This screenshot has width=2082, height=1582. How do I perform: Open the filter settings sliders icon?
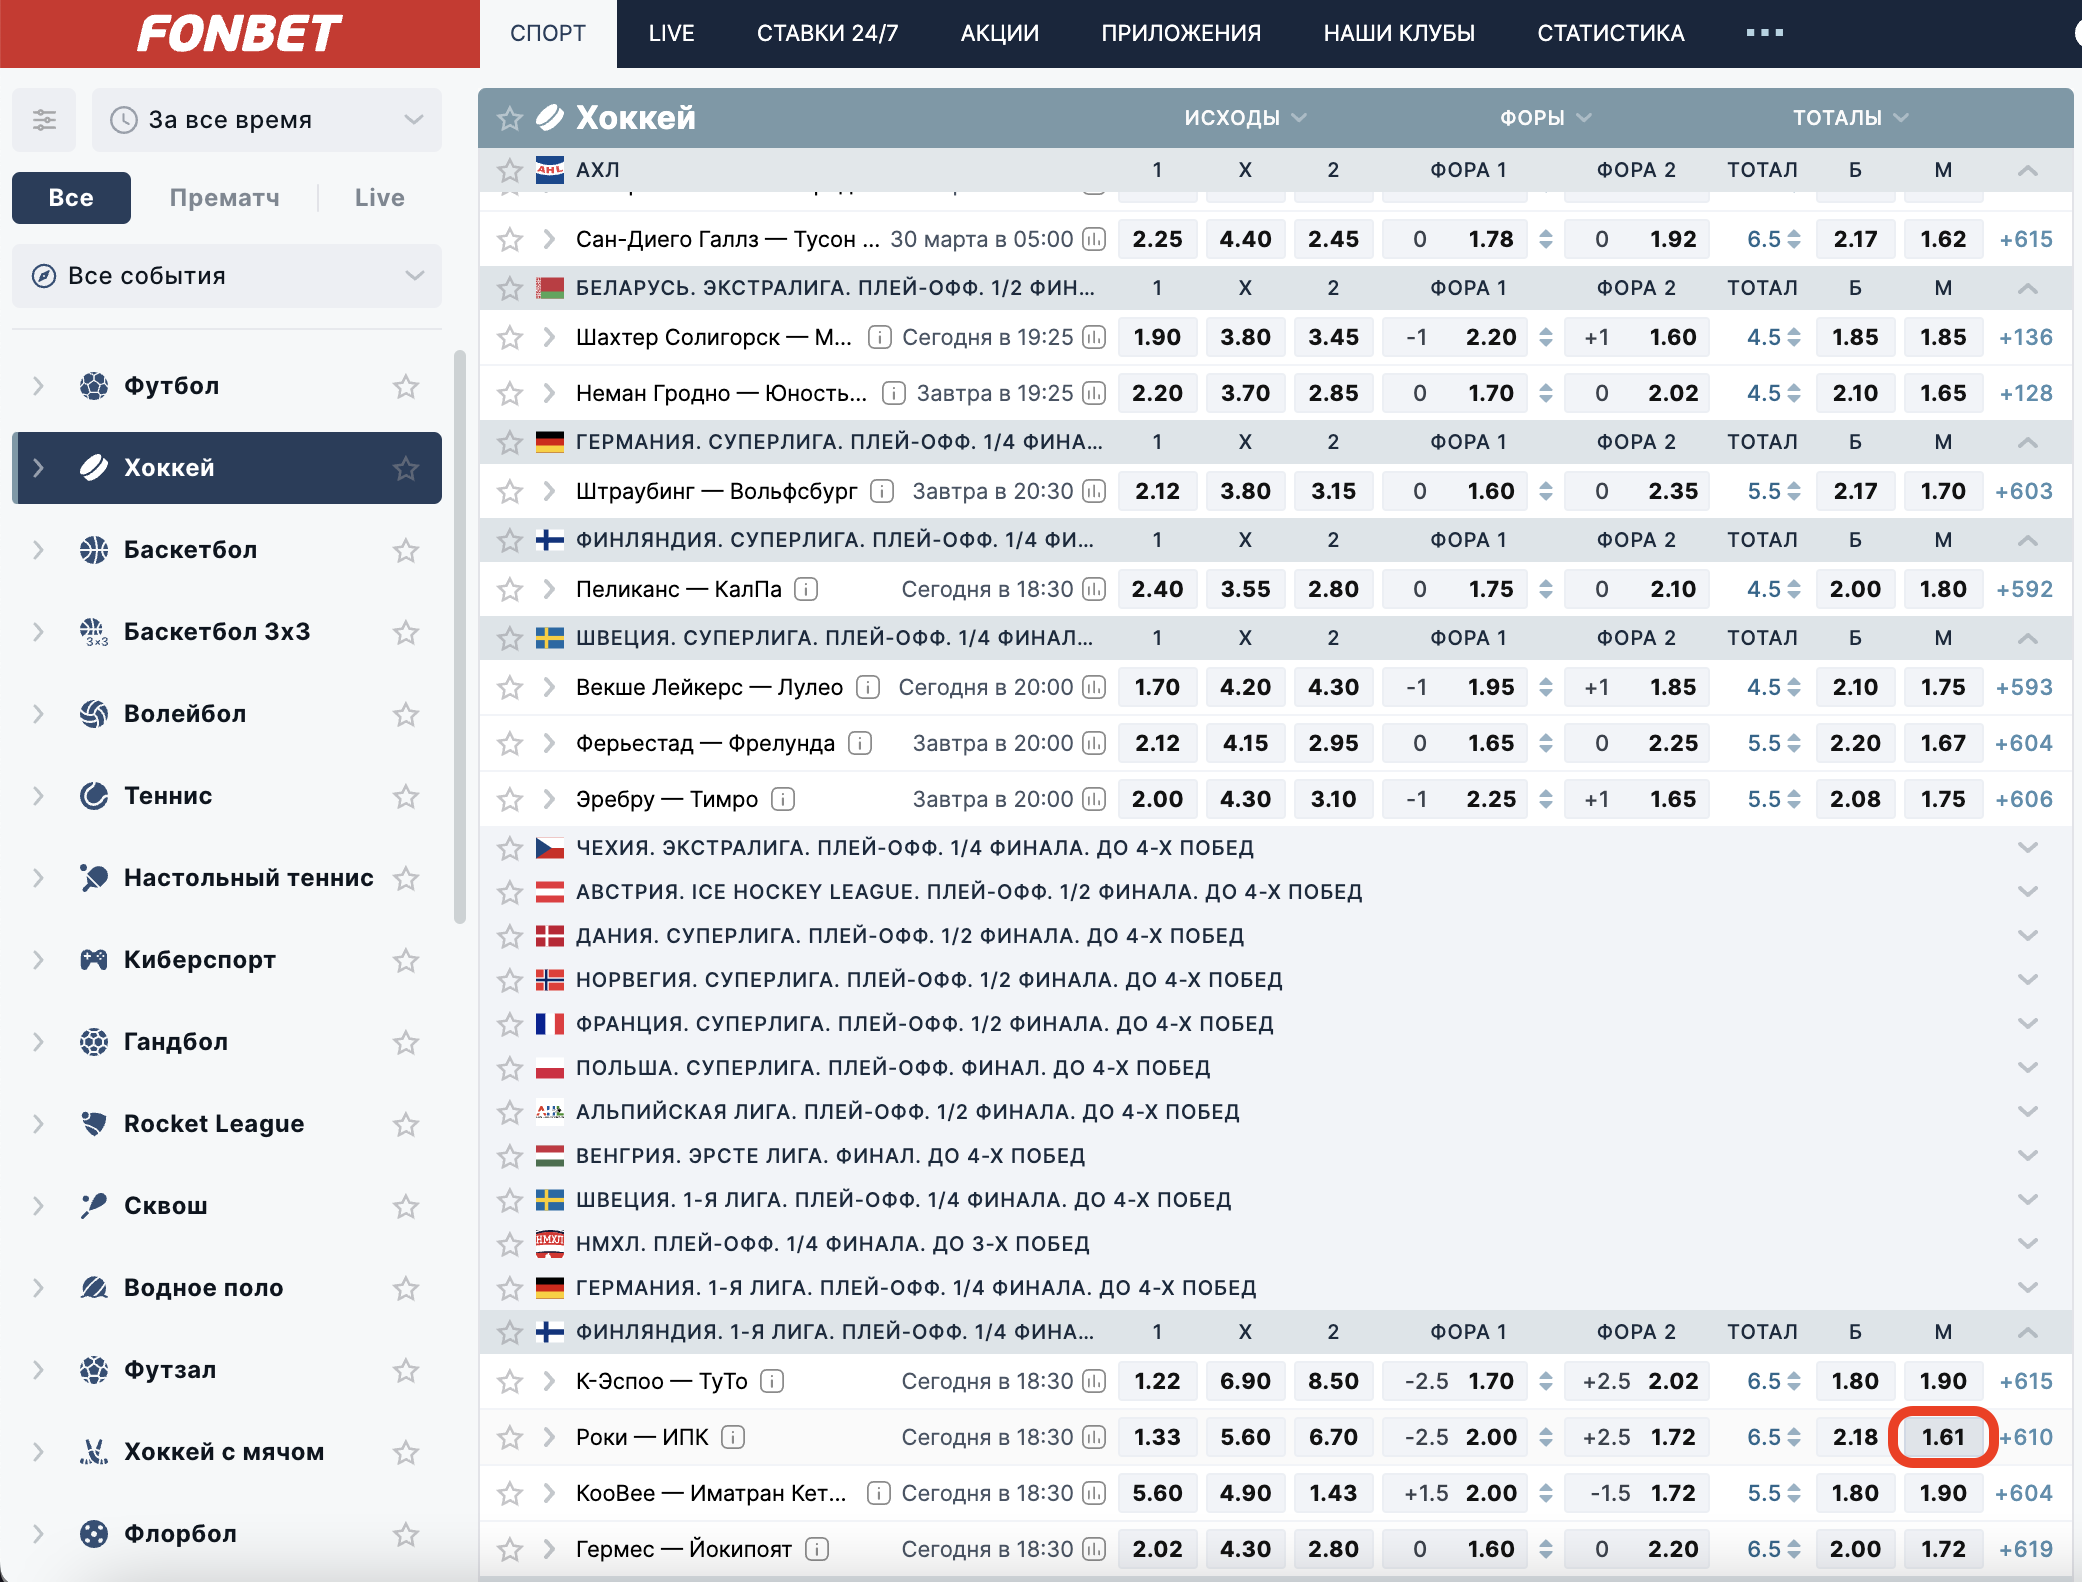(44, 120)
